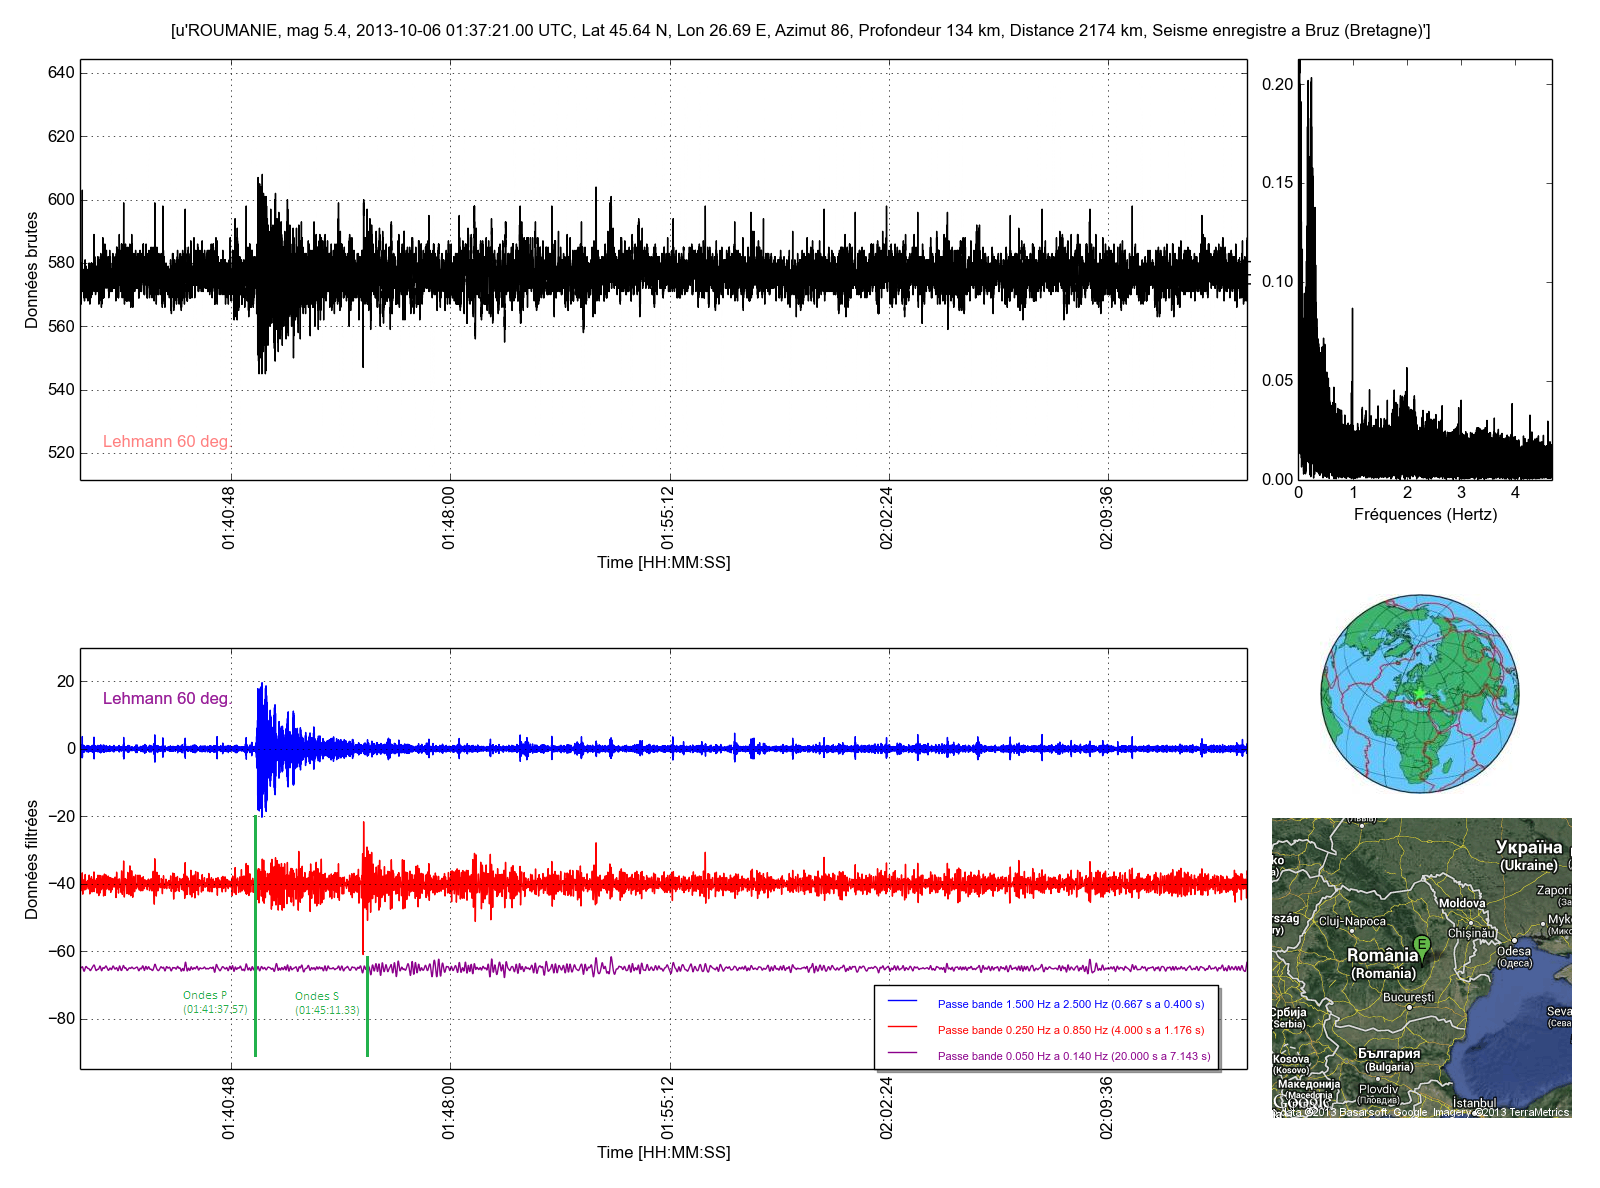Click the green epicenter marker on Romania map
Screen dimensions: 1600x1188
point(1422,943)
